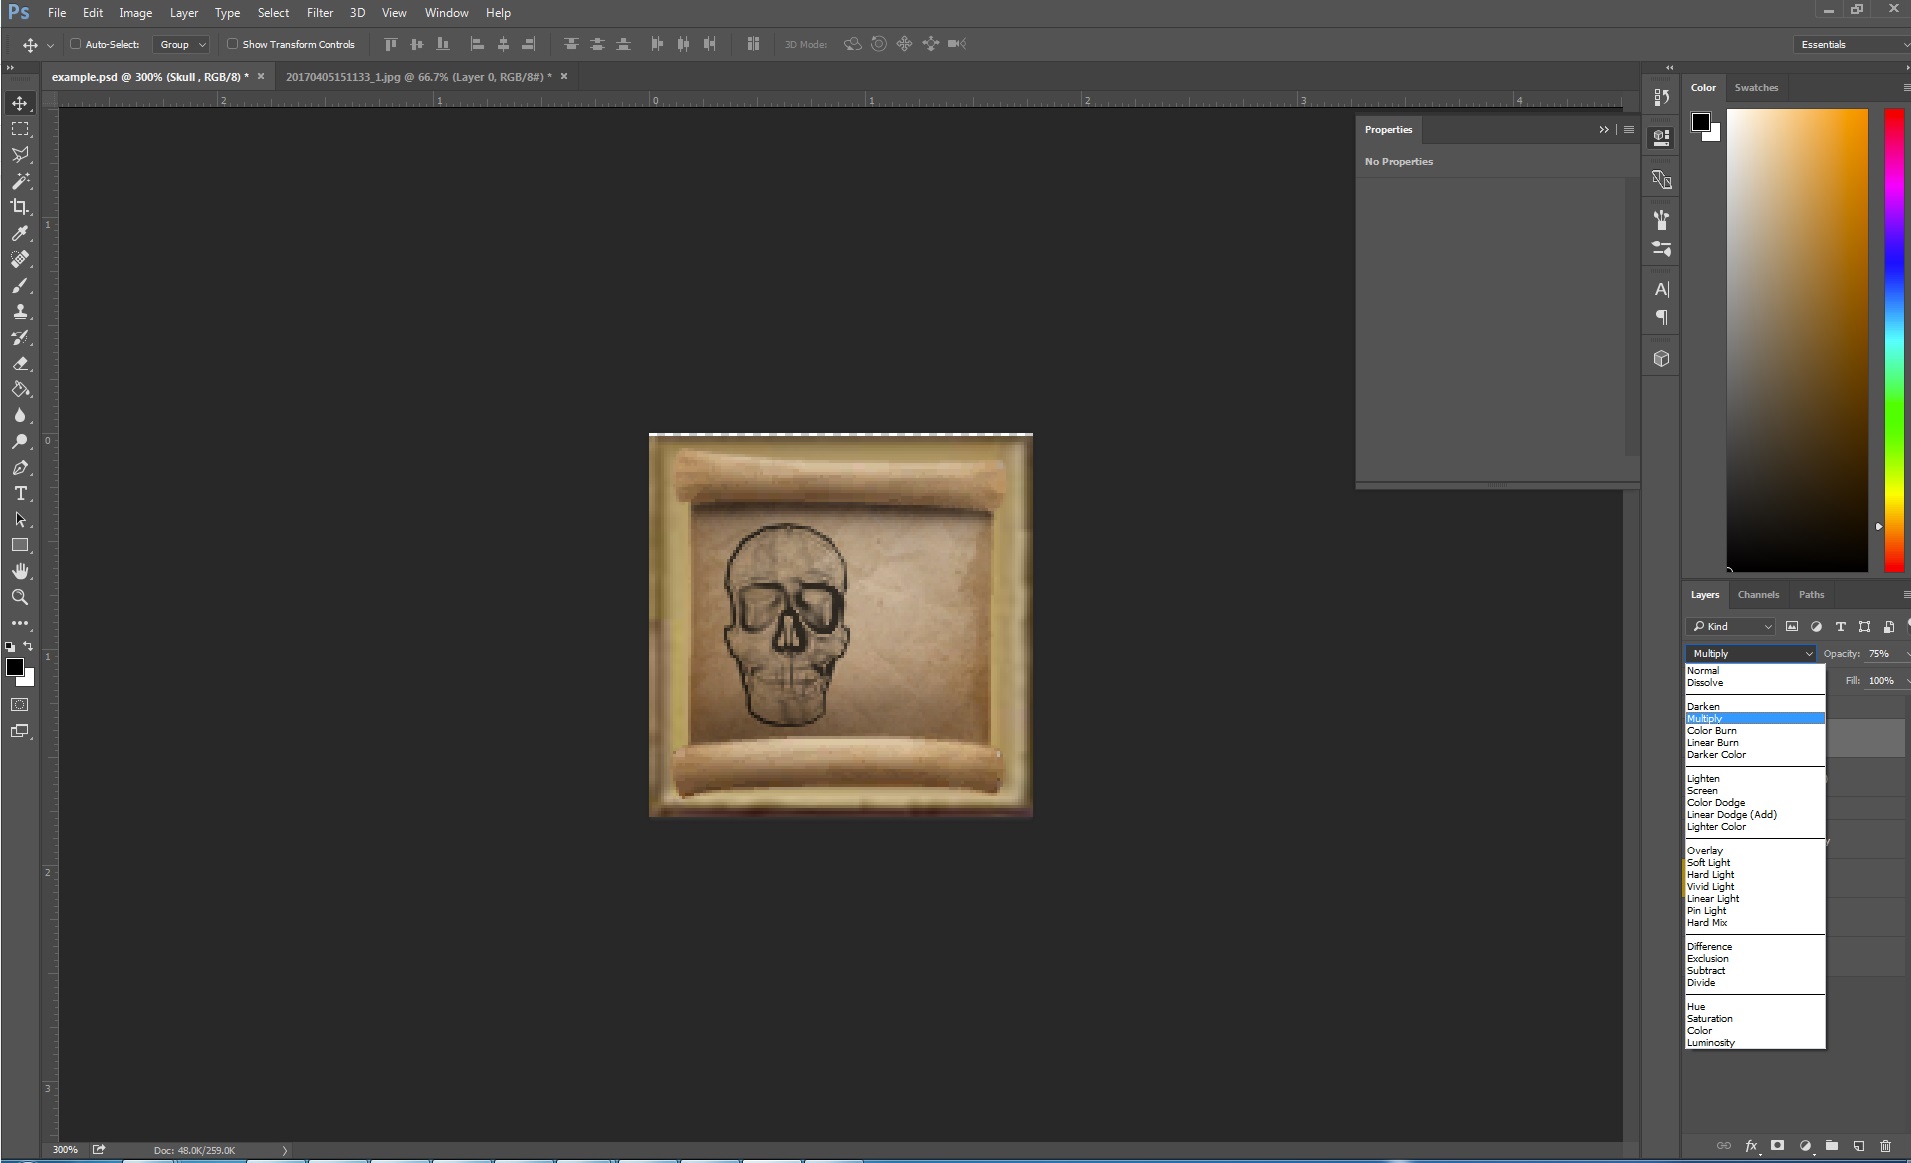Switch to the Channels tab
The image size is (1911, 1163).
[1758, 595]
